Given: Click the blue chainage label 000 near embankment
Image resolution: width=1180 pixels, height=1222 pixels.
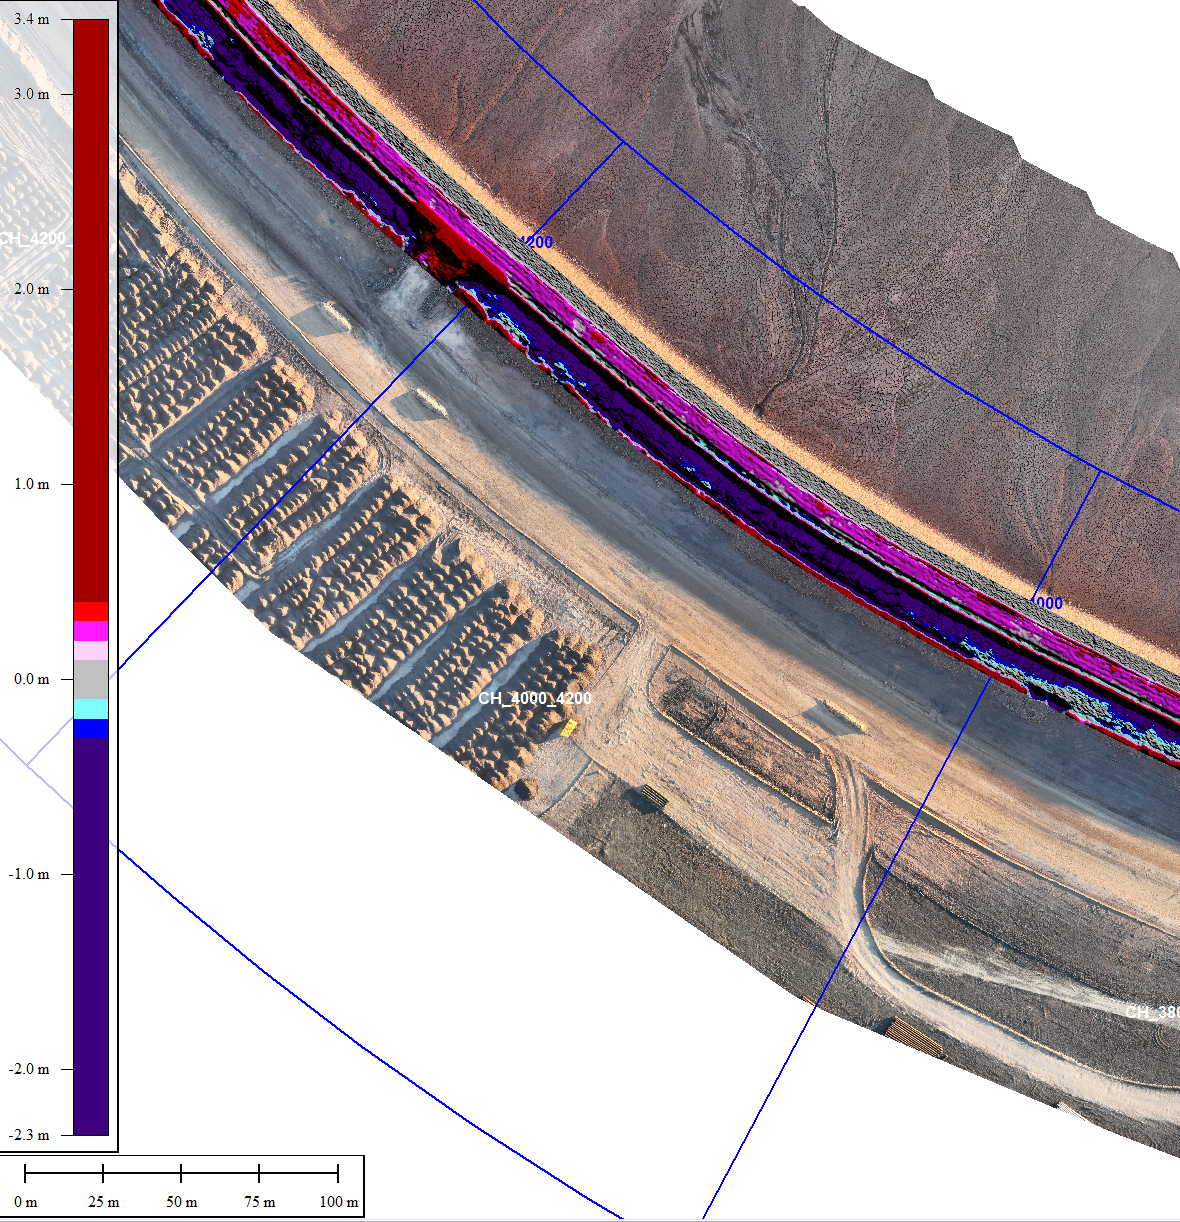Looking at the screenshot, I should coord(1048,603).
